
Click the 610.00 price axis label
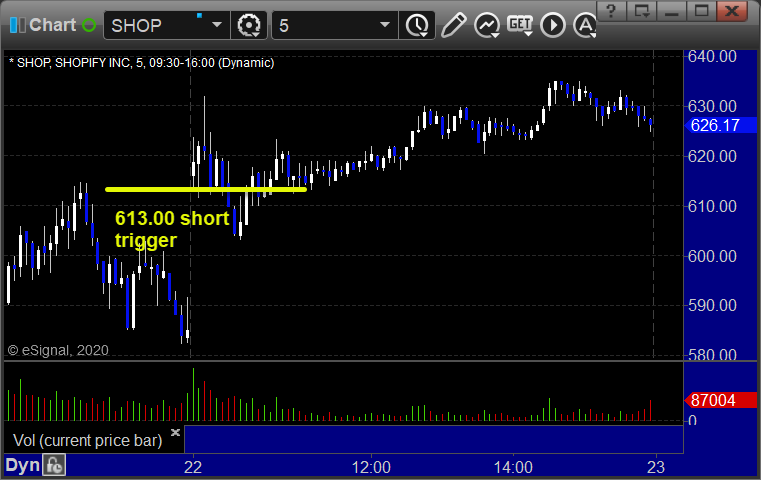pyautogui.click(x=712, y=206)
